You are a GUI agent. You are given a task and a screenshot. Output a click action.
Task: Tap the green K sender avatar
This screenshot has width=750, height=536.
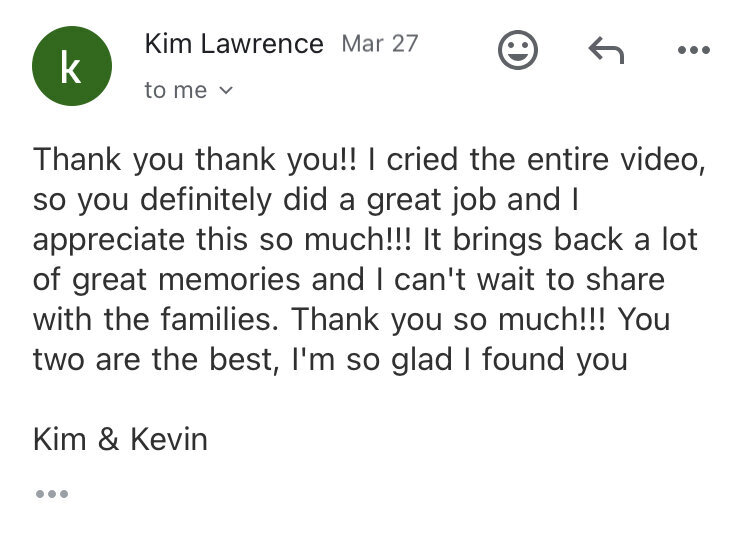tap(72, 66)
